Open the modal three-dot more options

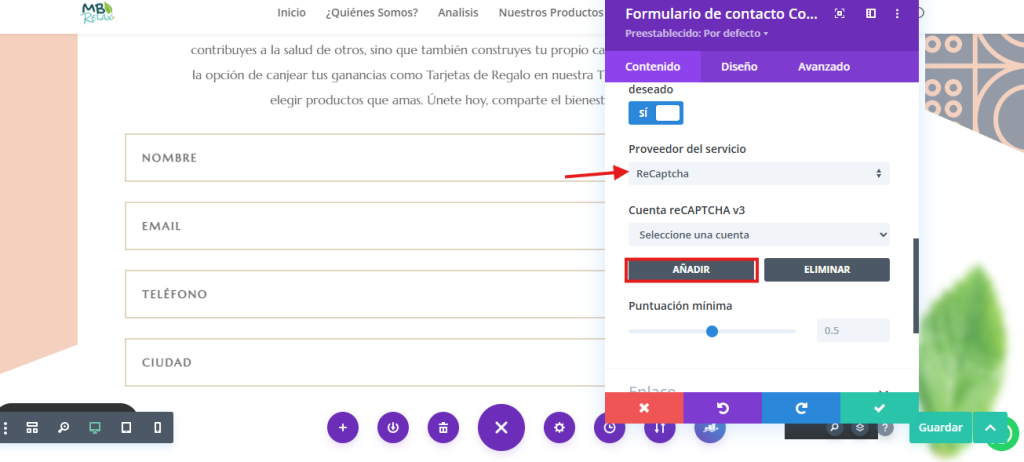point(897,14)
